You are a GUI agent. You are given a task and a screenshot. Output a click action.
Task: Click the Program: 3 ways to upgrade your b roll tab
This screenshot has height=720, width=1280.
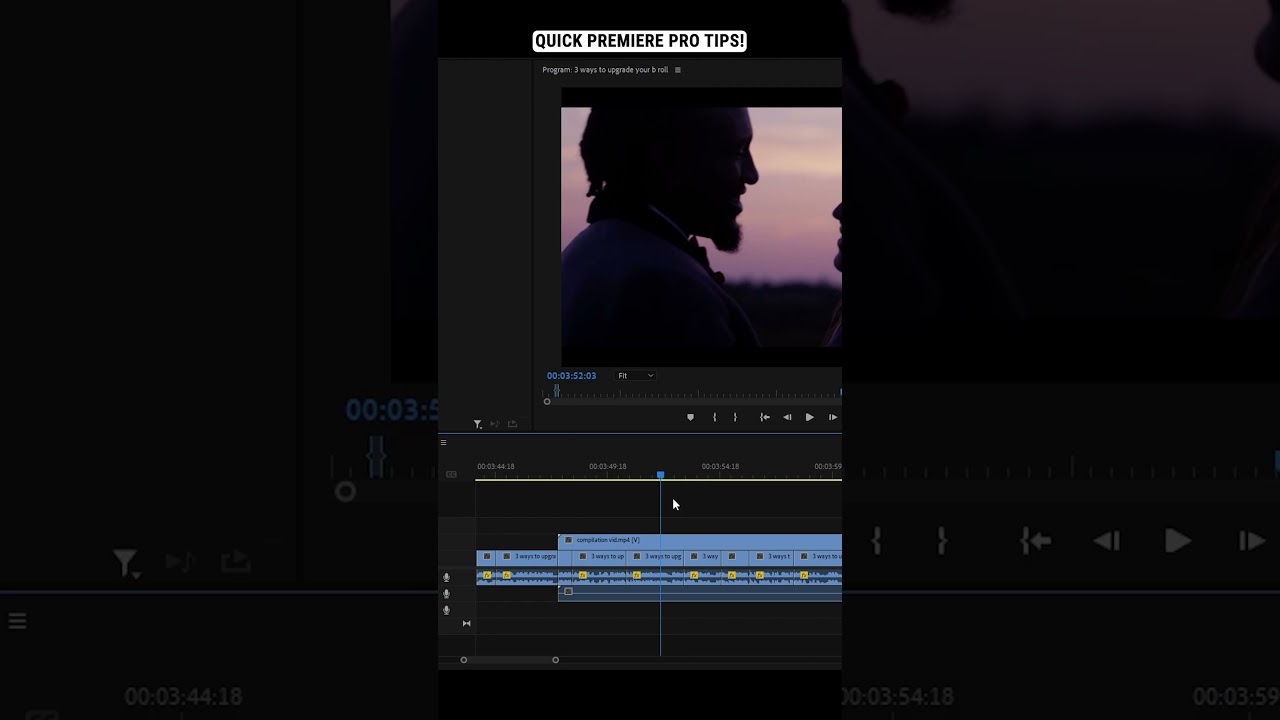coord(605,70)
